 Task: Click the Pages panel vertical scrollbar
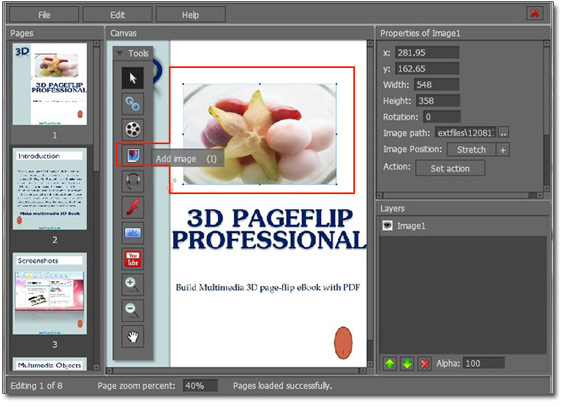pyautogui.click(x=96, y=206)
